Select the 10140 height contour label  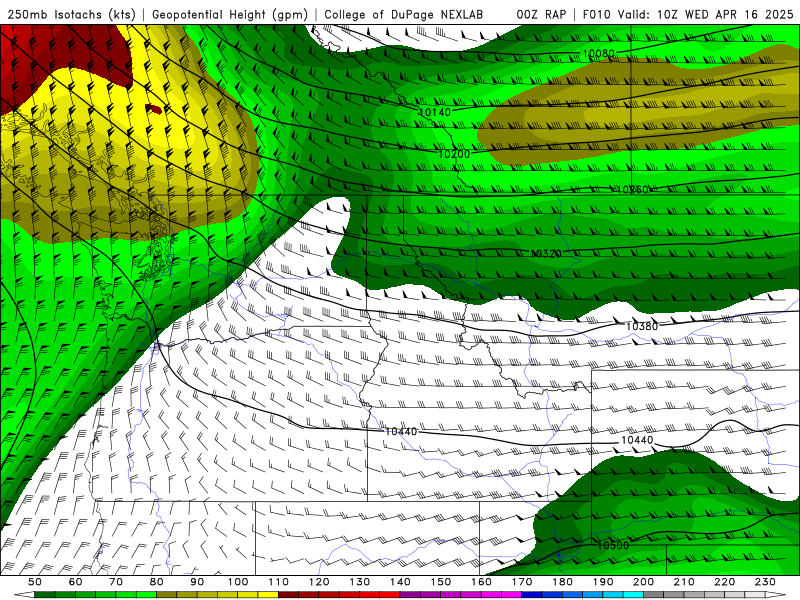(x=435, y=112)
